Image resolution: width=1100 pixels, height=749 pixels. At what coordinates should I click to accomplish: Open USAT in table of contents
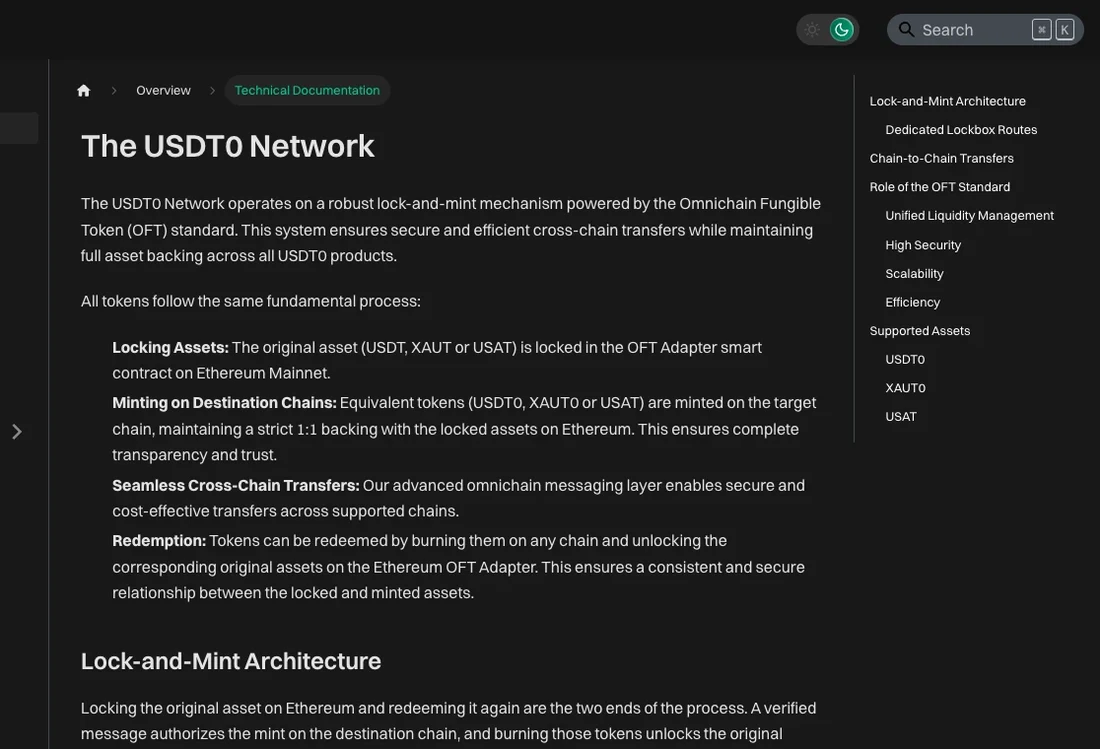901,417
